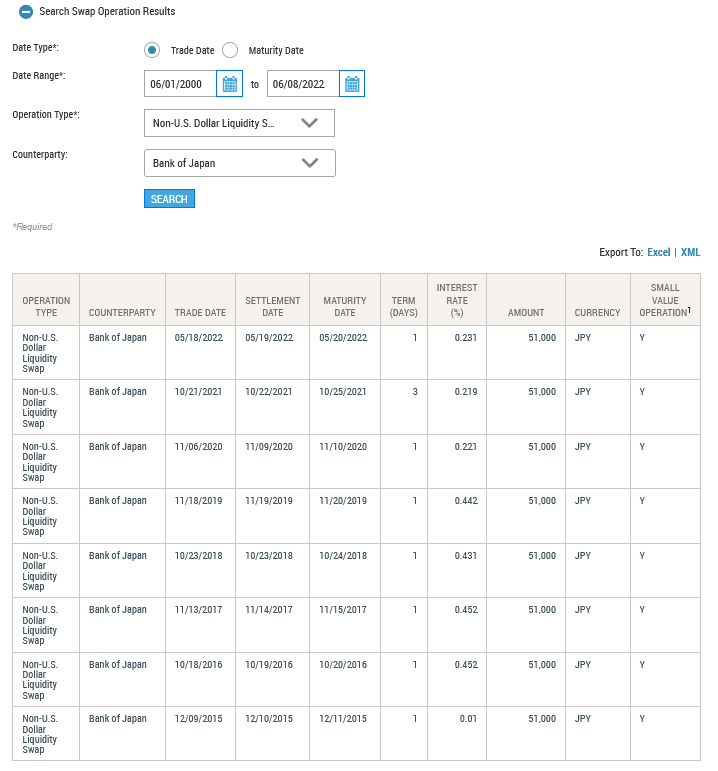
Task: Select the Maturity Date radio button
Action: [230, 50]
